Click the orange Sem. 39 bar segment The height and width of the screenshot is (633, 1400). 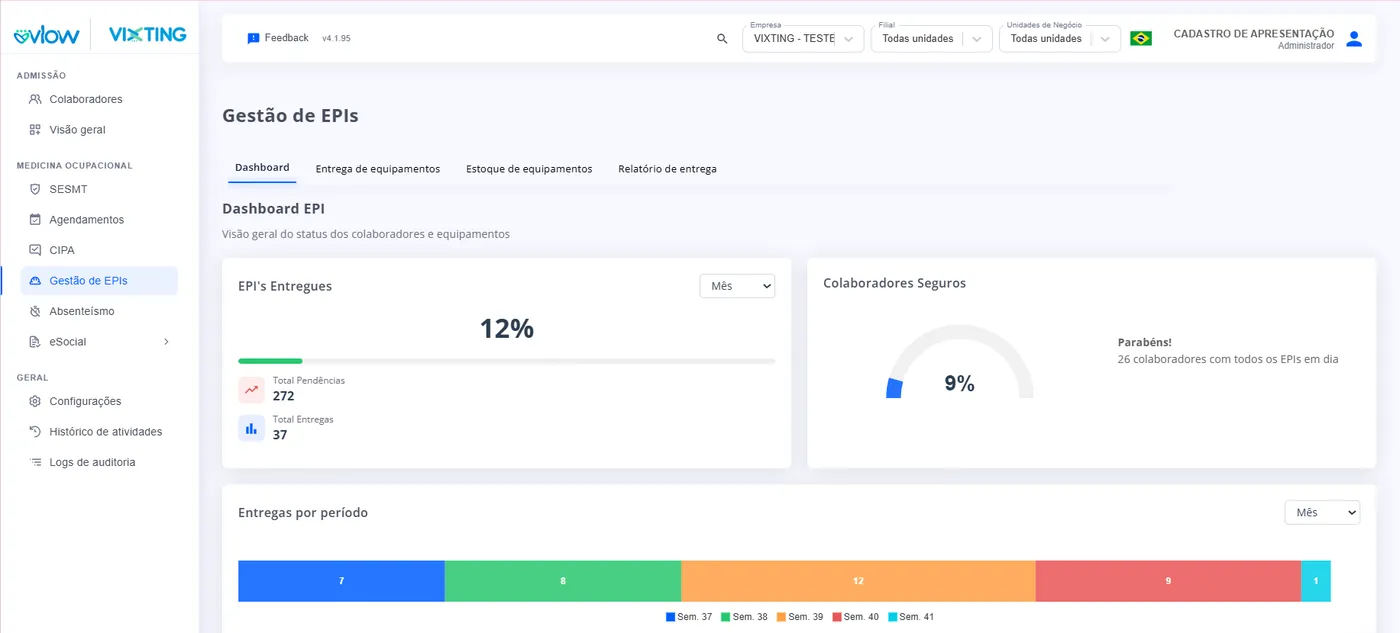coord(858,581)
